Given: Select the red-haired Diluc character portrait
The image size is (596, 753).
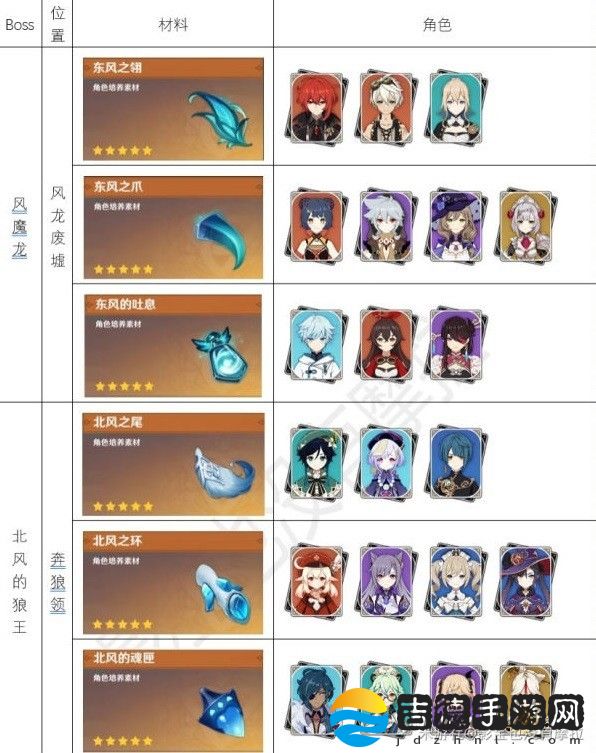Looking at the screenshot, I should (x=317, y=108).
